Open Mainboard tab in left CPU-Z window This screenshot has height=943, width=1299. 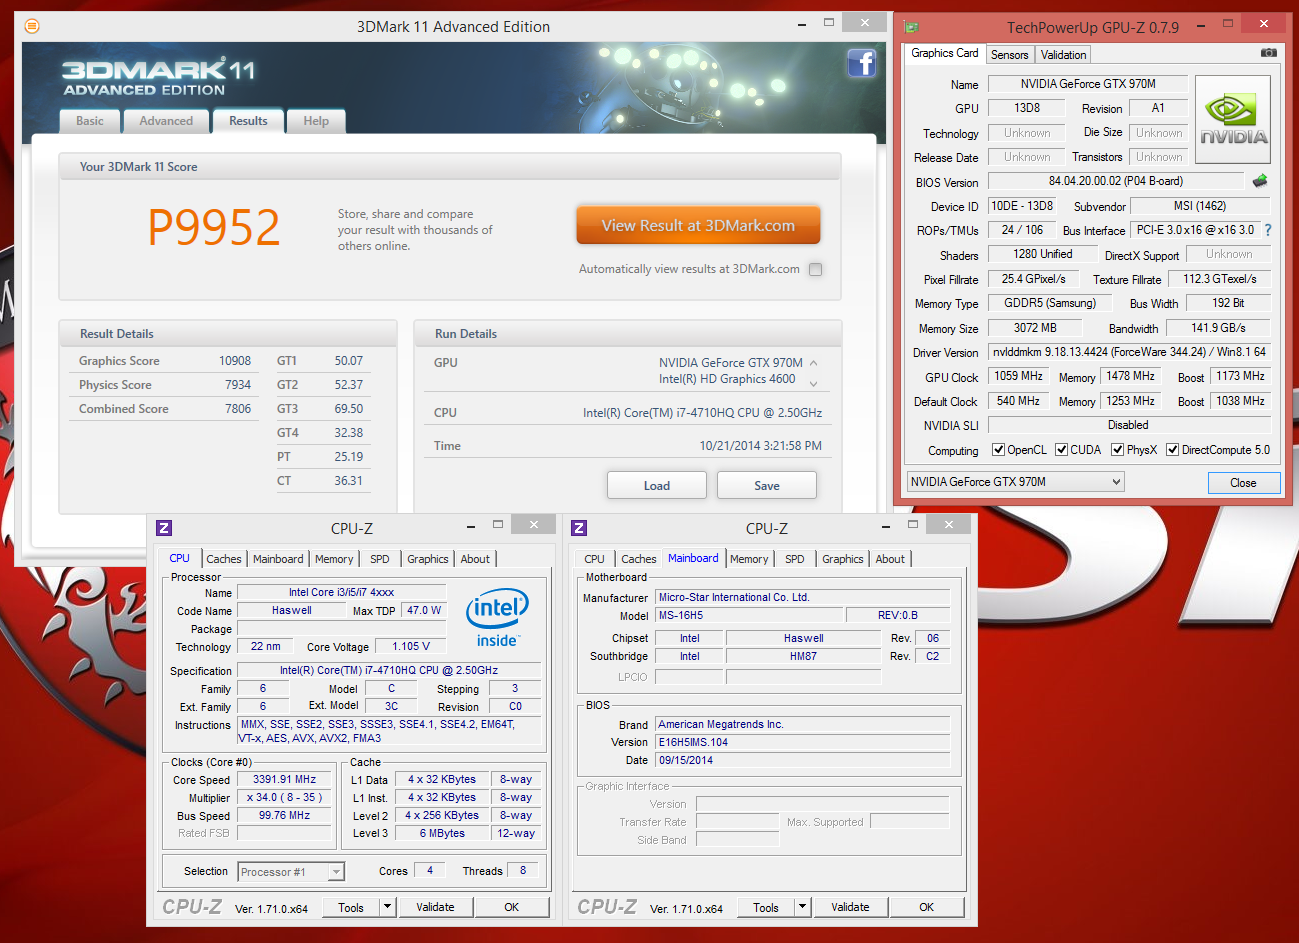click(x=278, y=559)
